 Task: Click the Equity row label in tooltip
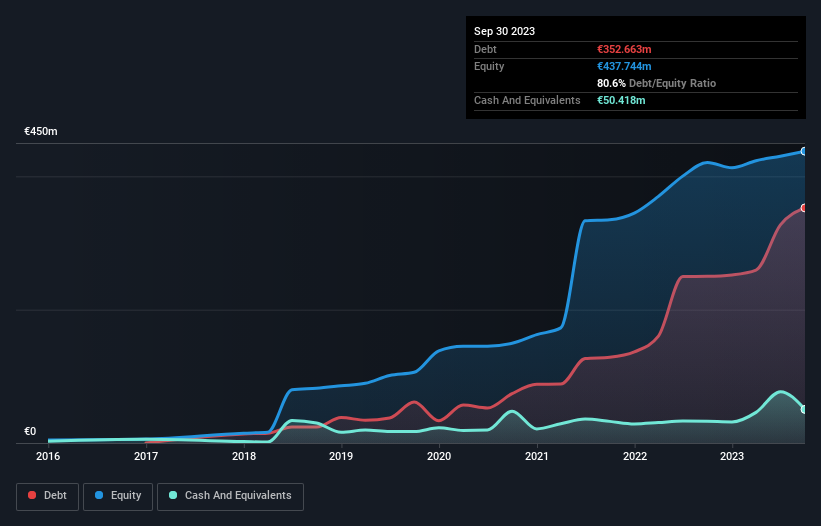489,66
